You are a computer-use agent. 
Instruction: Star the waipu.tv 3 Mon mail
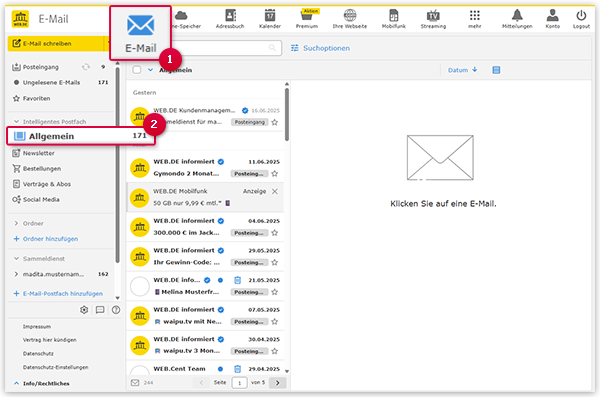[274, 351]
